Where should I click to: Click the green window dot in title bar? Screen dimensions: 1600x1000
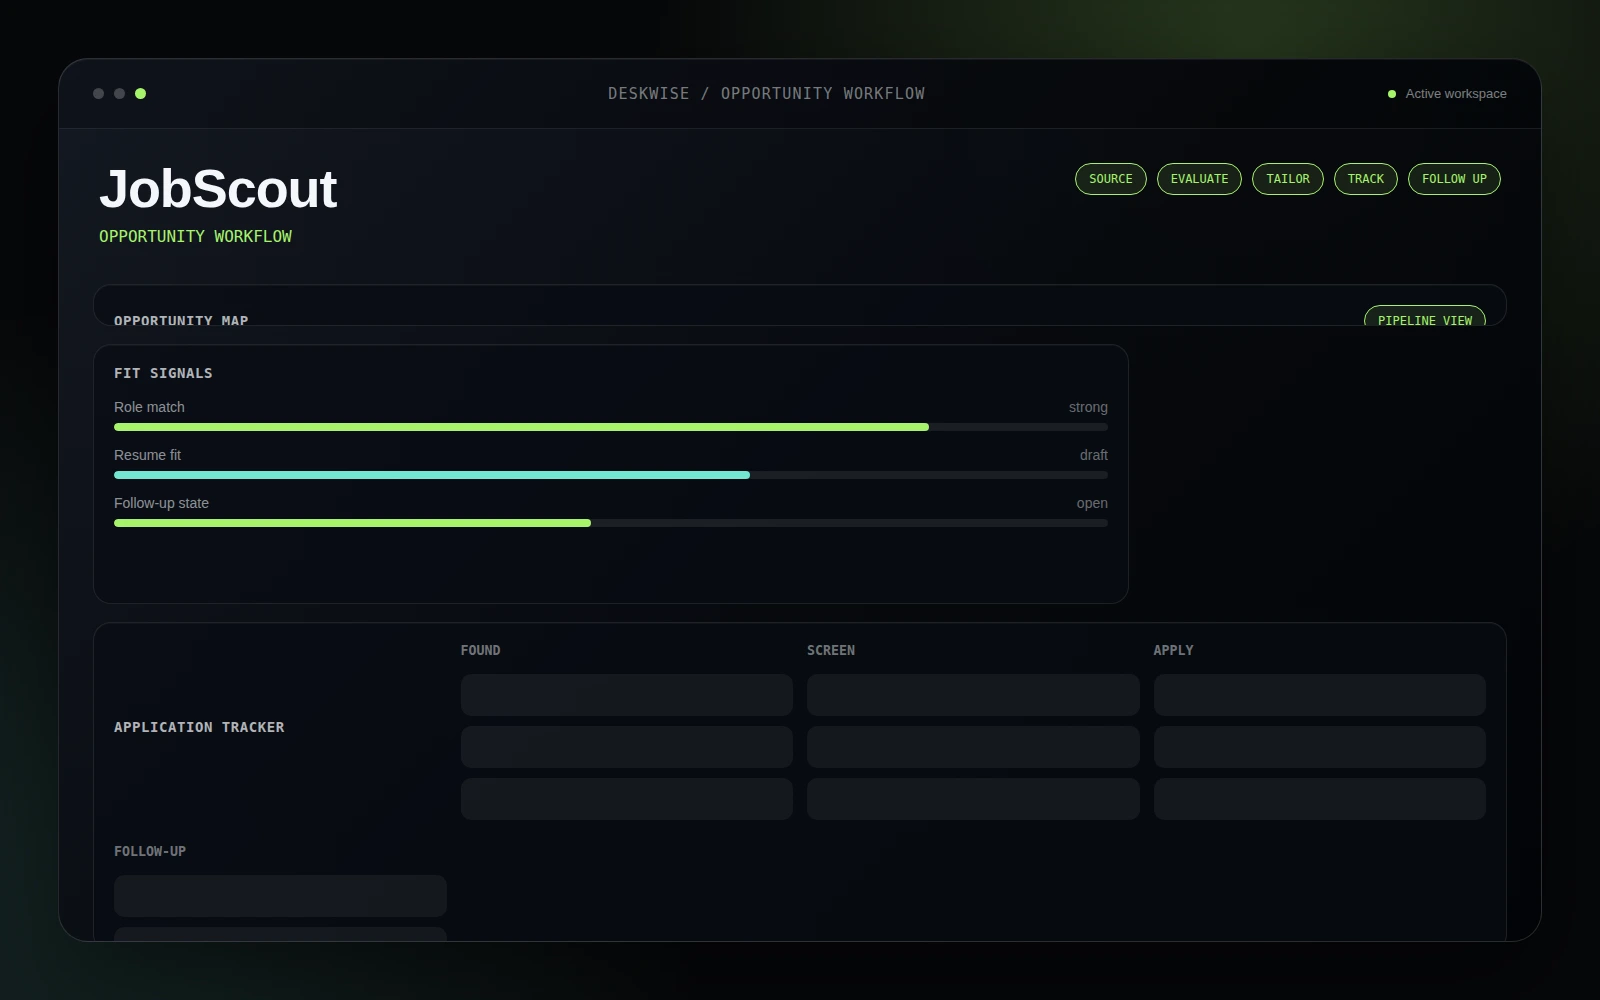click(141, 94)
